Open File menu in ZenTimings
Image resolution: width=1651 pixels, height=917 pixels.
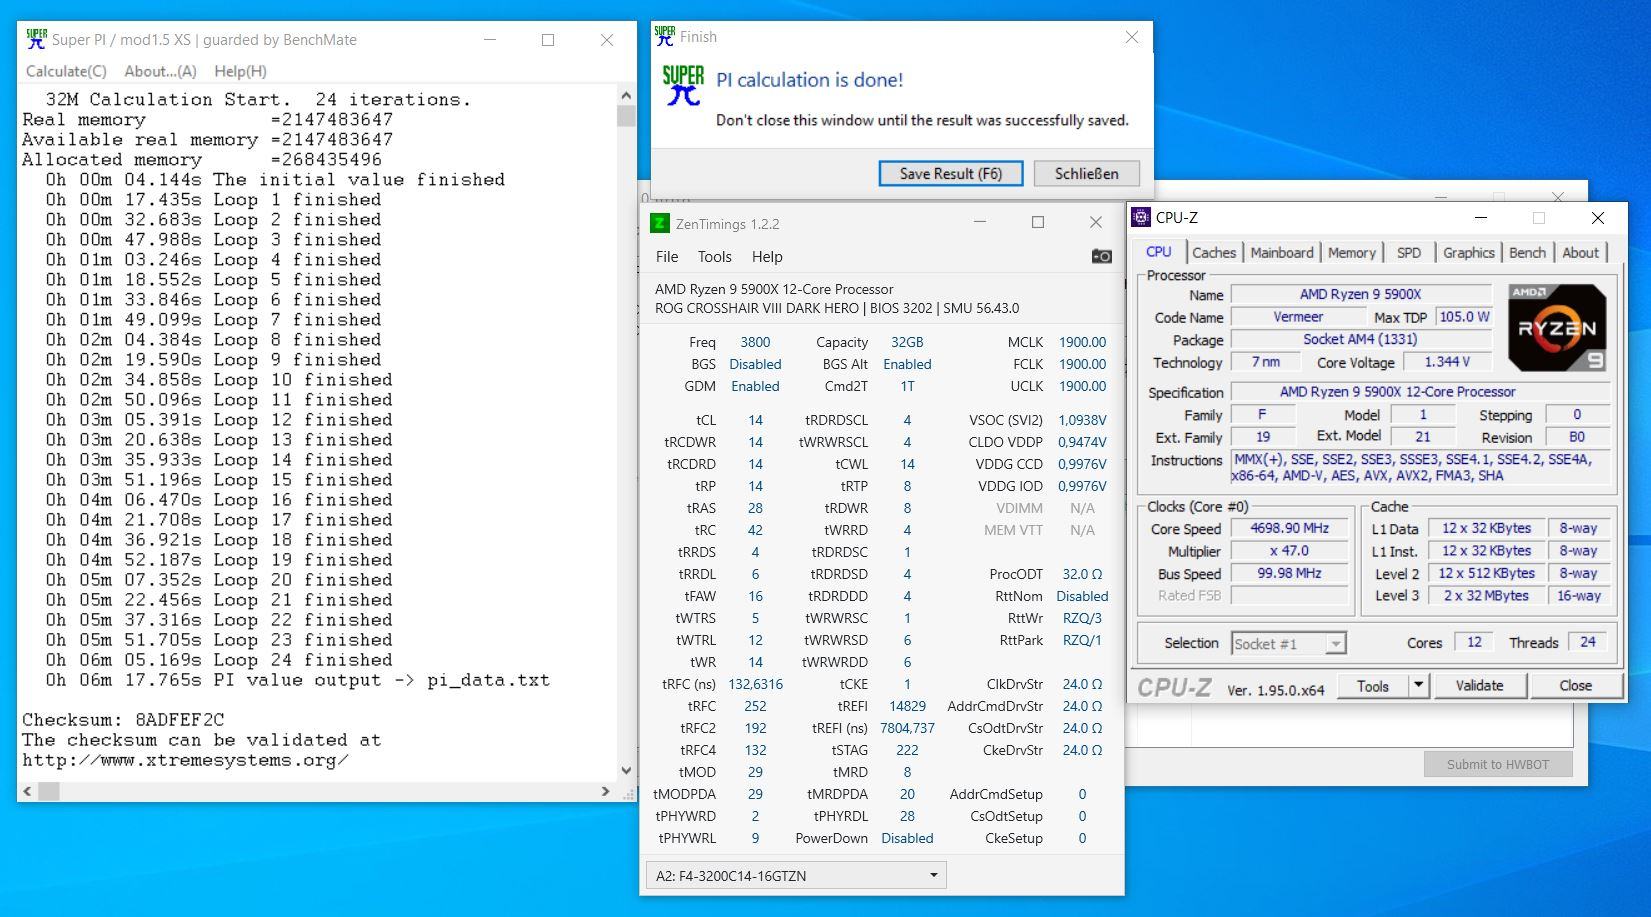tap(667, 257)
